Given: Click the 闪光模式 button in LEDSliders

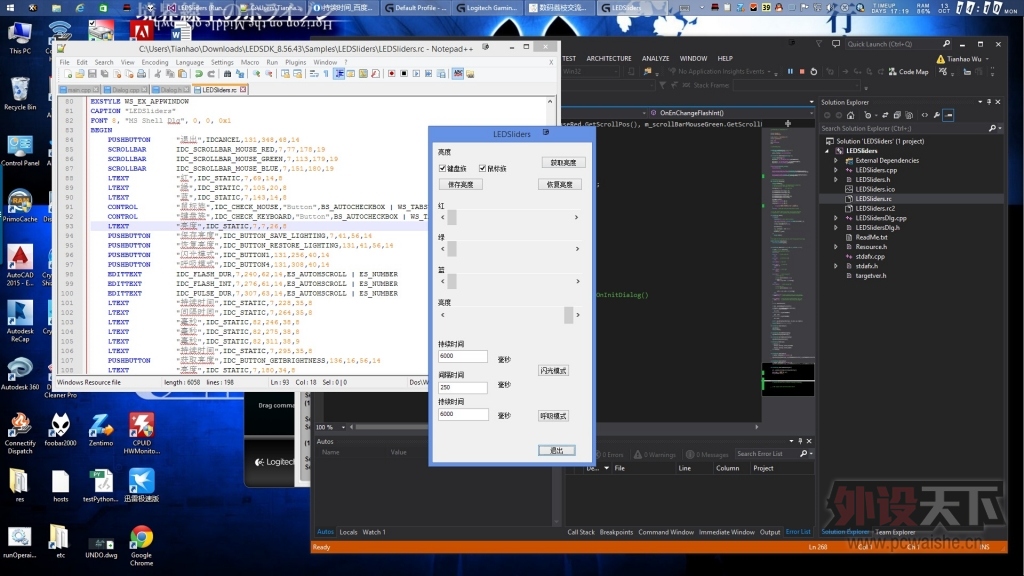Looking at the screenshot, I should click(x=553, y=371).
